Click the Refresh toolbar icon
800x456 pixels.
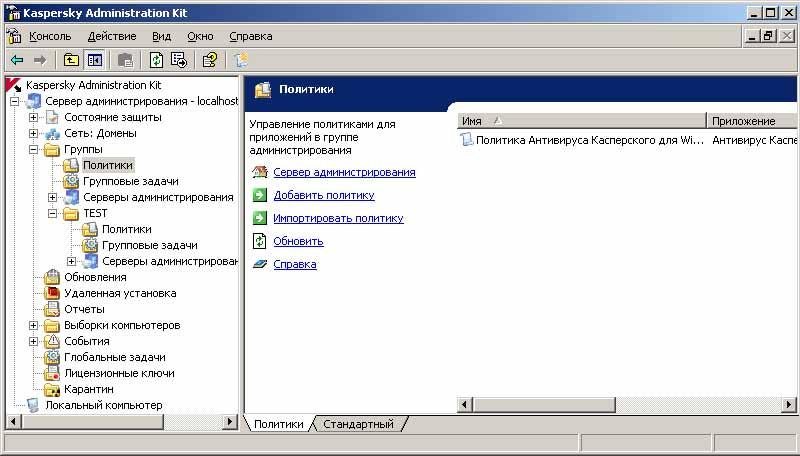pos(156,60)
